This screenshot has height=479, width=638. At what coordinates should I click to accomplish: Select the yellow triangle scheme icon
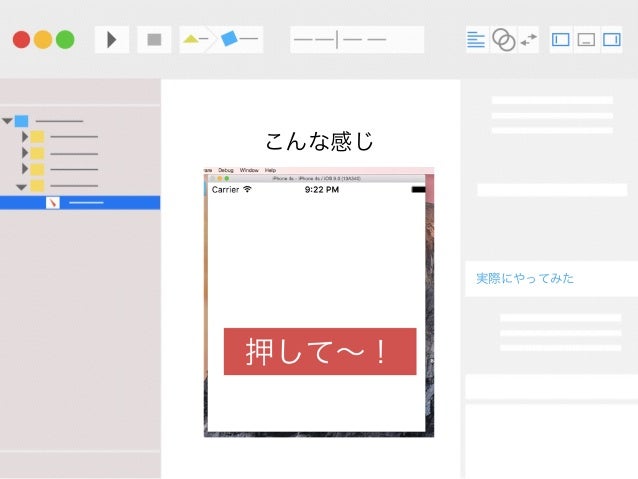pos(190,39)
